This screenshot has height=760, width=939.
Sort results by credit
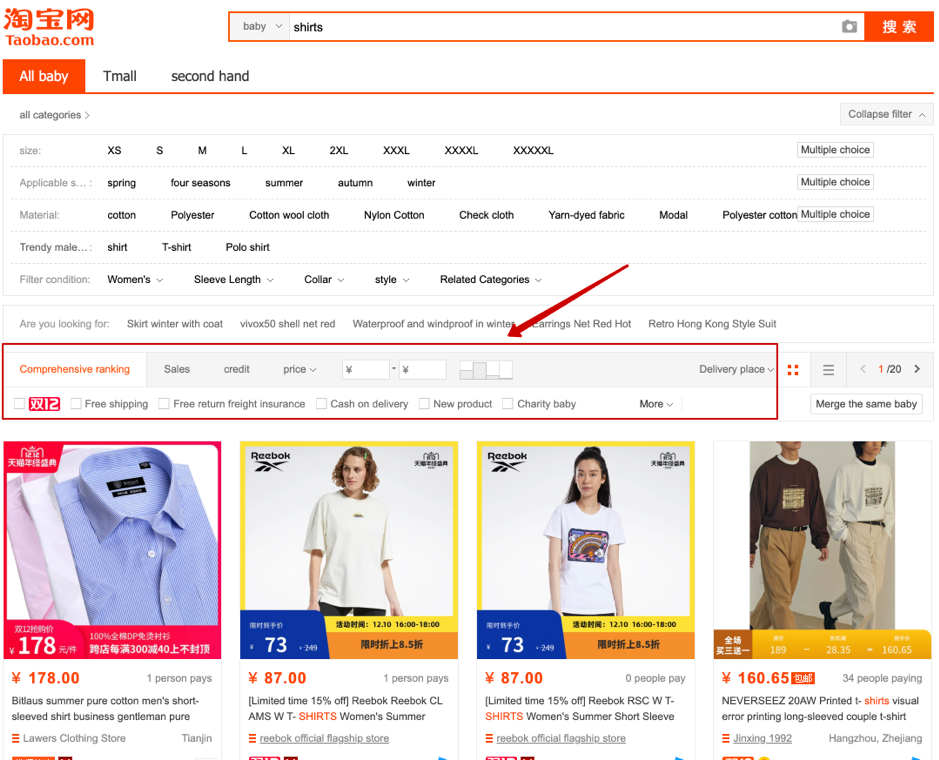click(x=237, y=370)
